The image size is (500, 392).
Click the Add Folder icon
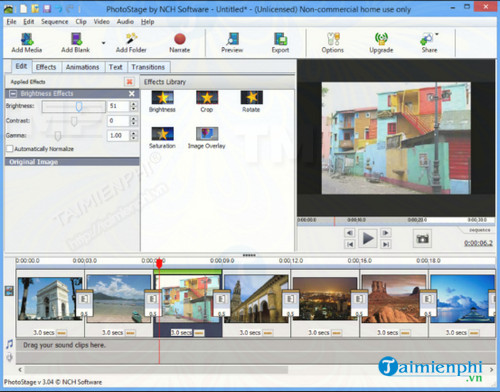(x=131, y=43)
